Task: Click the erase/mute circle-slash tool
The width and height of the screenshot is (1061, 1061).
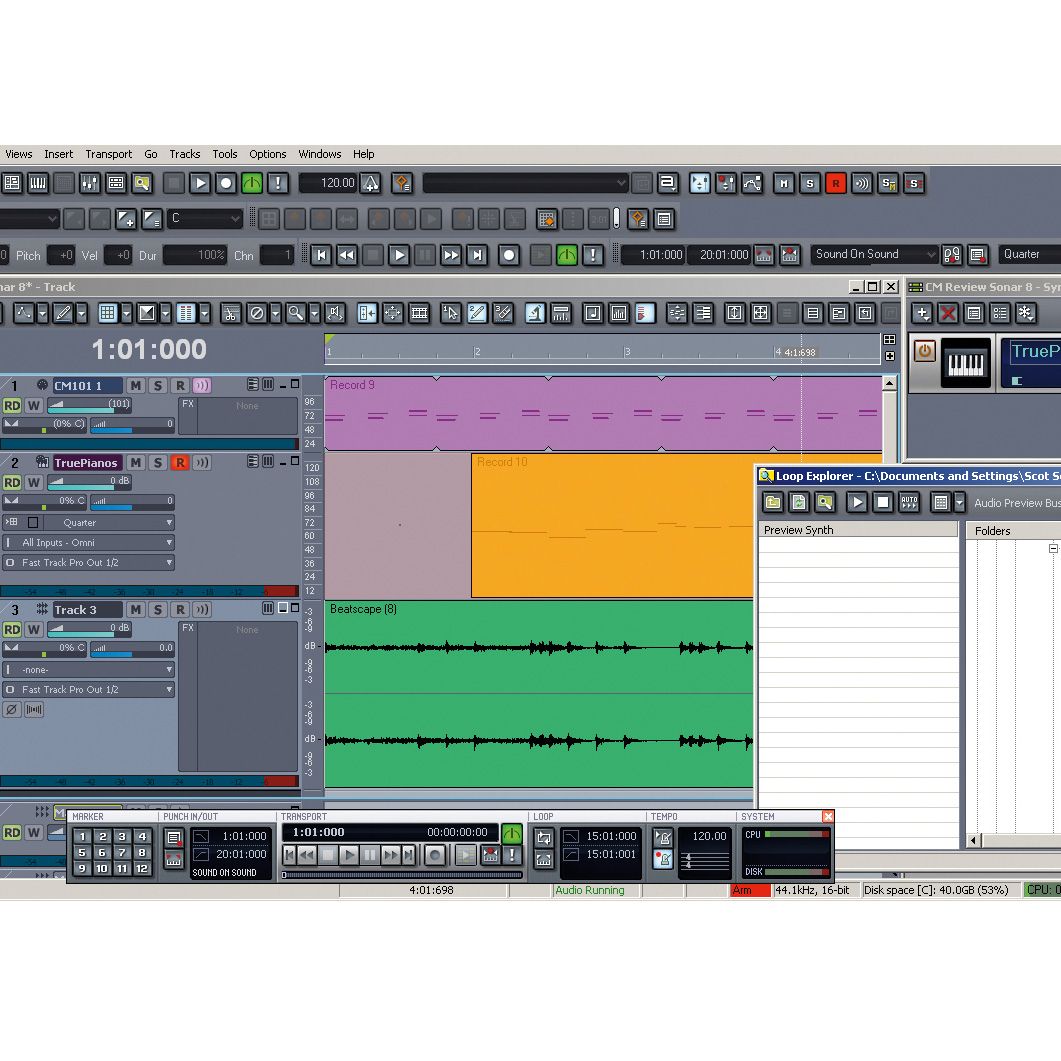Action: (x=256, y=313)
